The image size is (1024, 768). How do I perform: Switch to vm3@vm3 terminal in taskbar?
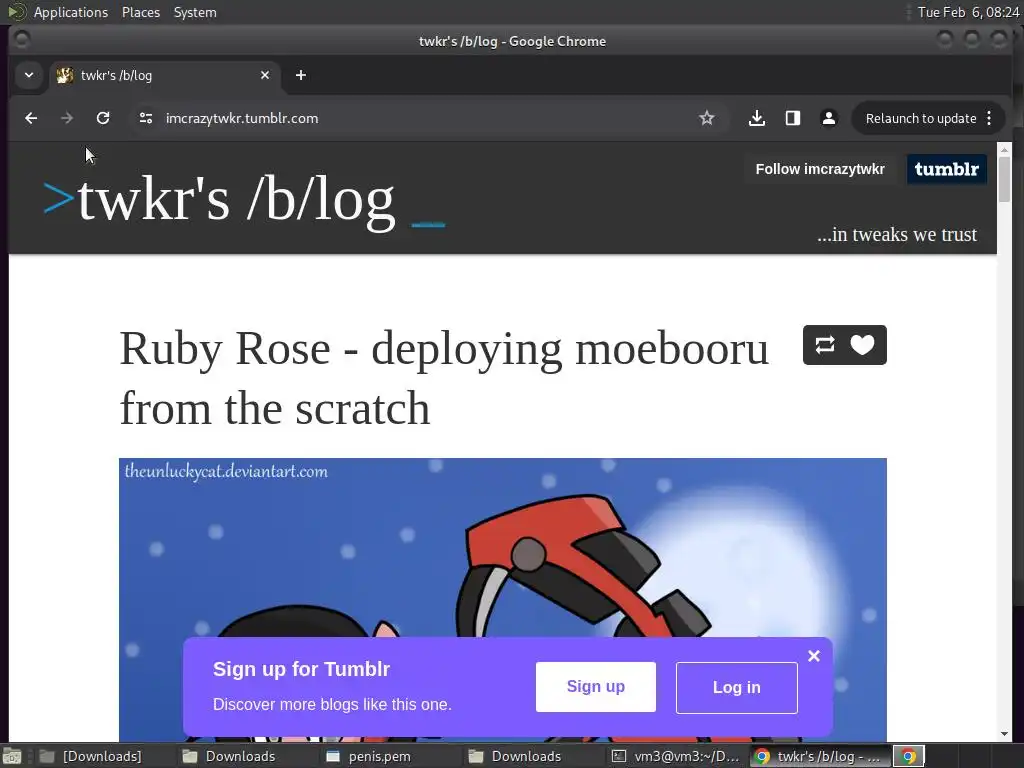click(676, 756)
